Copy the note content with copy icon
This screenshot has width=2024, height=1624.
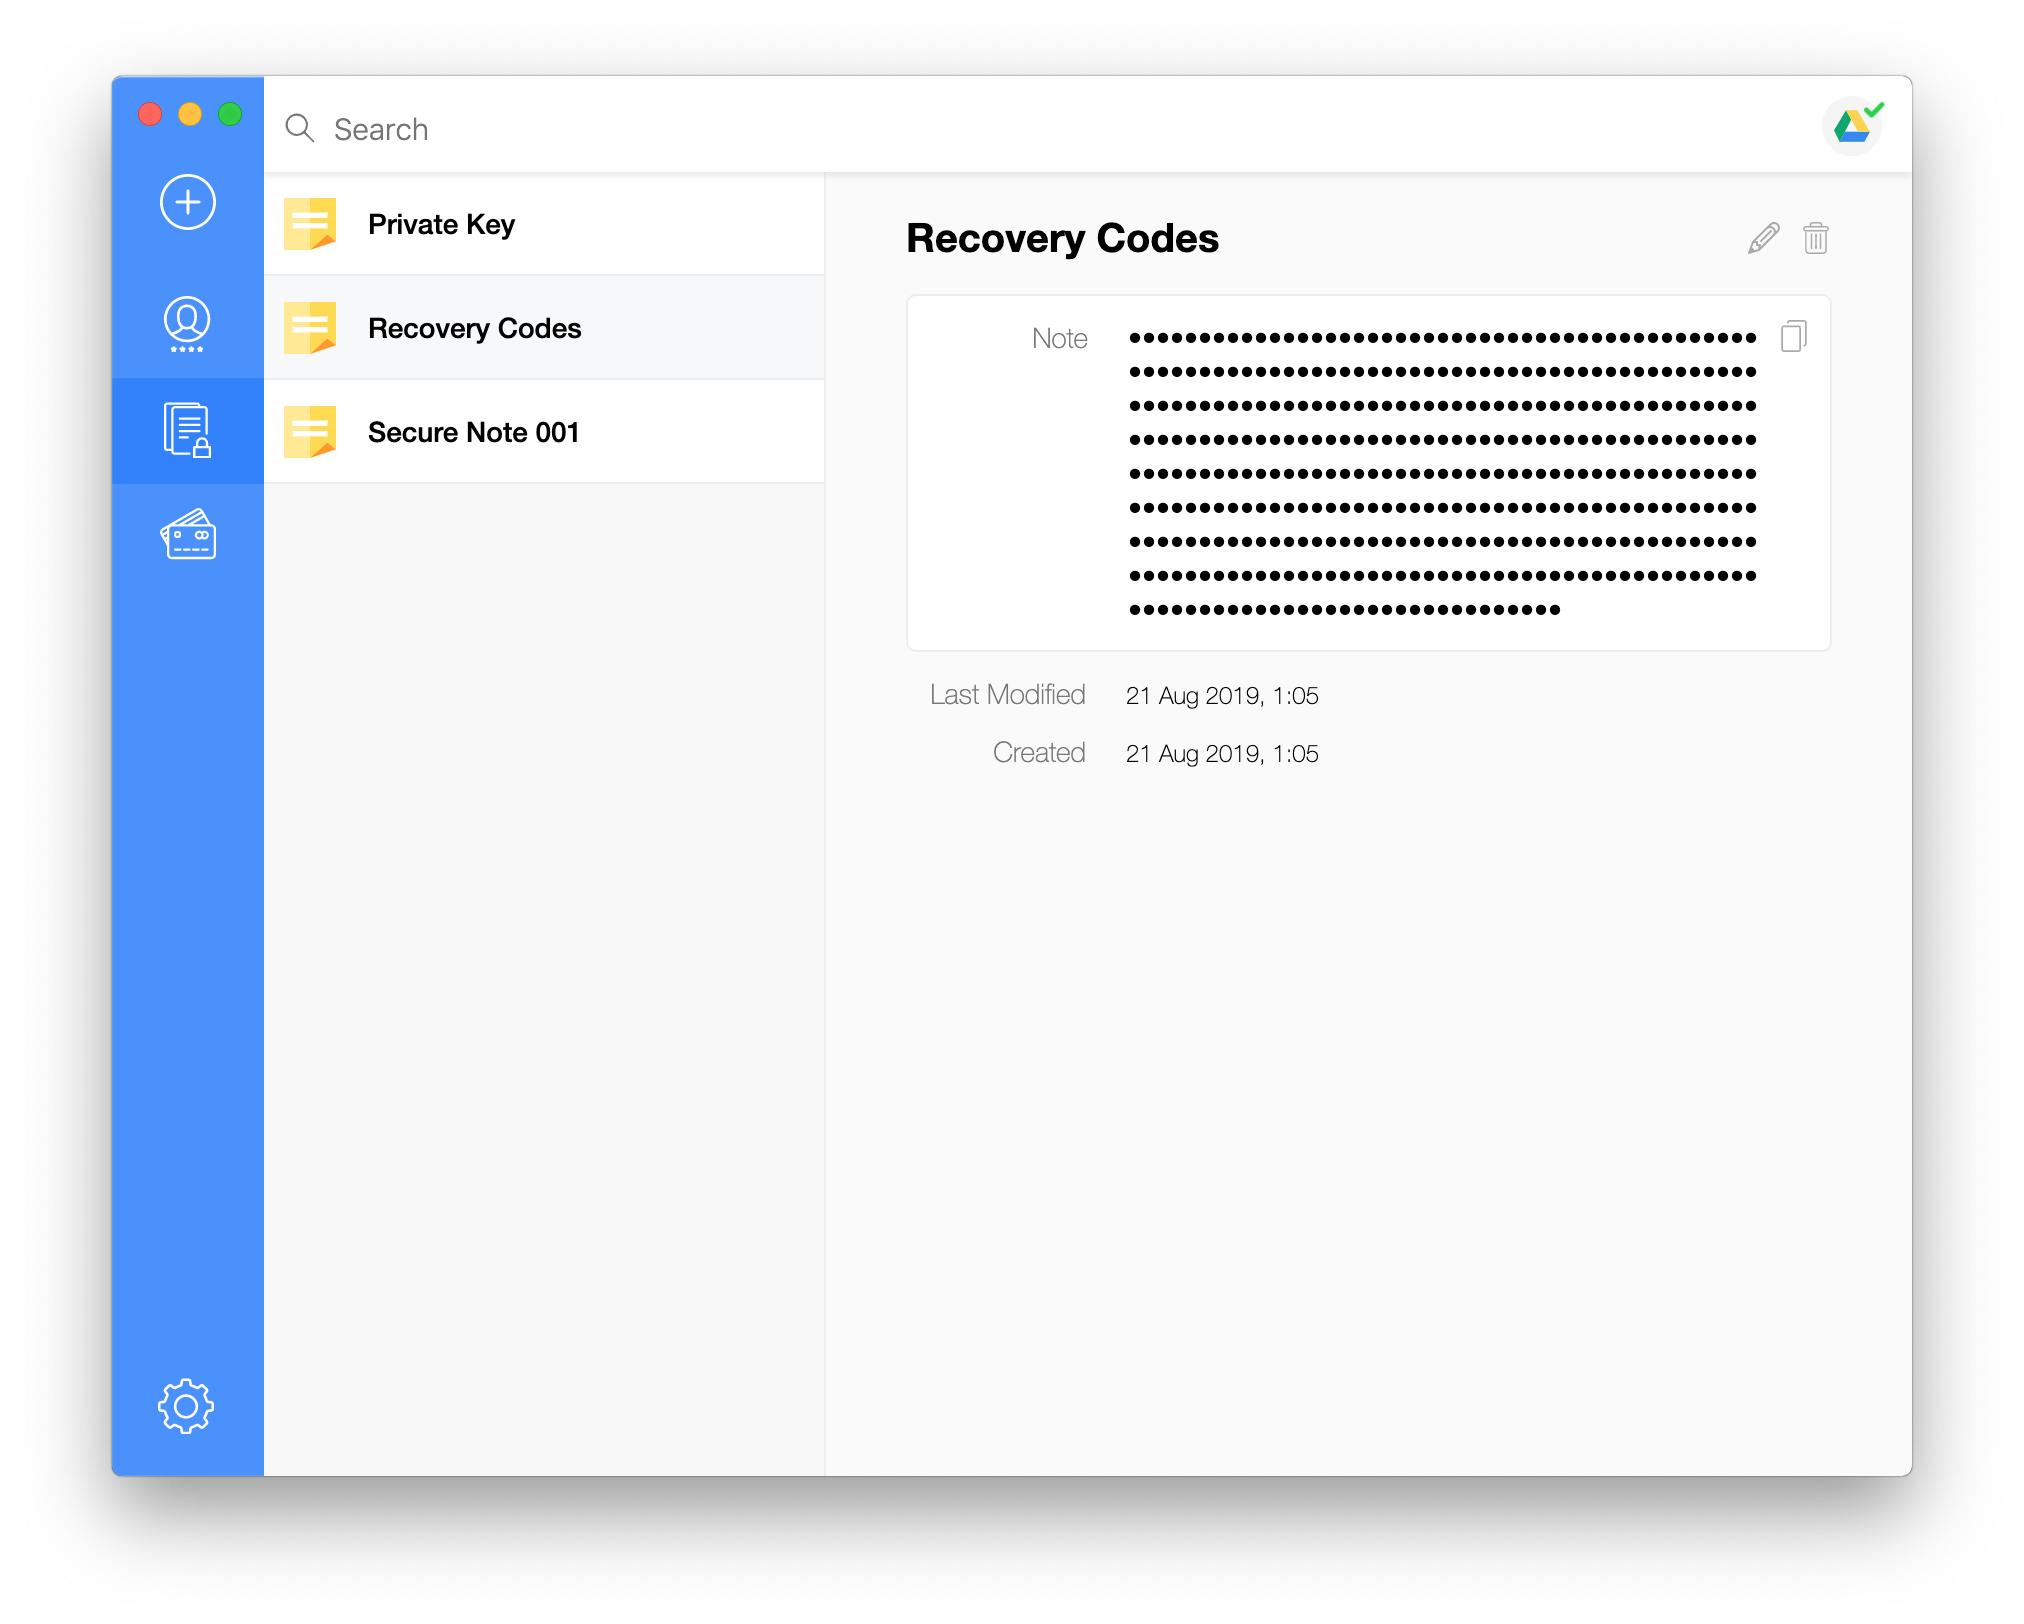[1793, 337]
